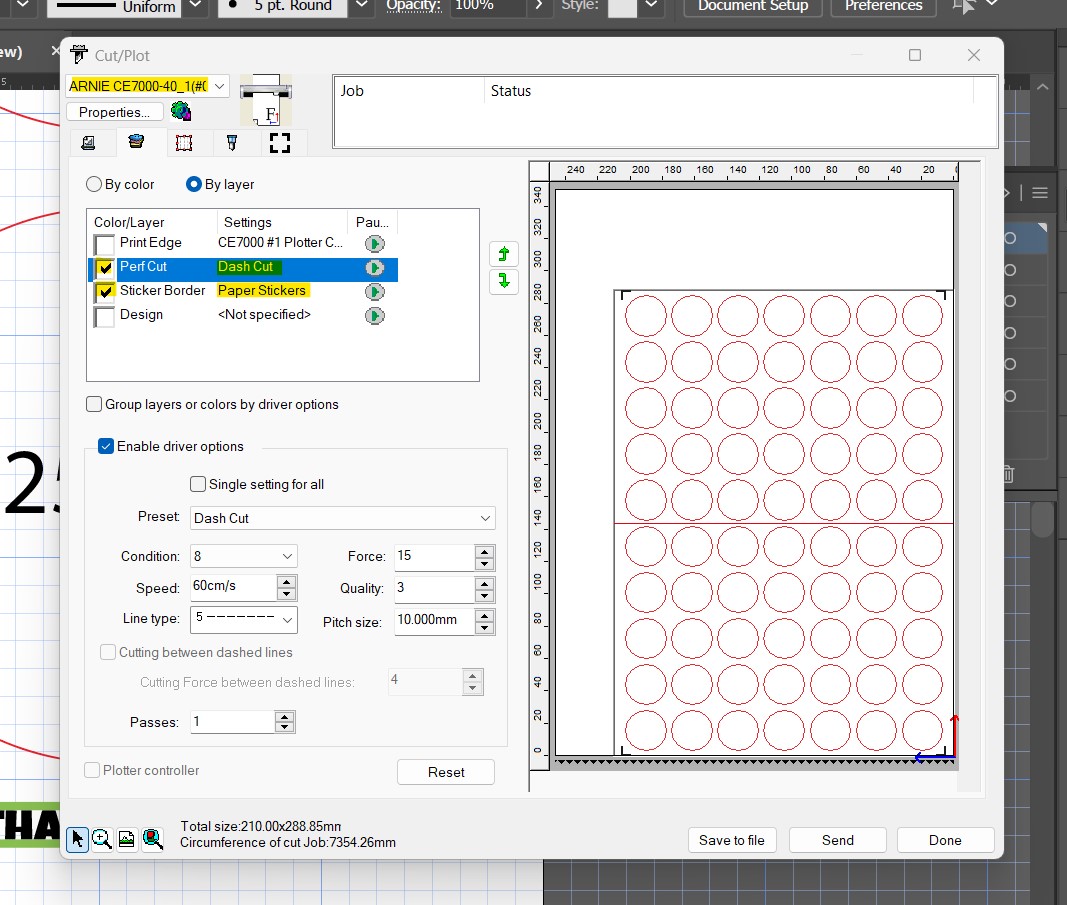
Task: Move selected layer up with green arrow
Action: [504, 254]
